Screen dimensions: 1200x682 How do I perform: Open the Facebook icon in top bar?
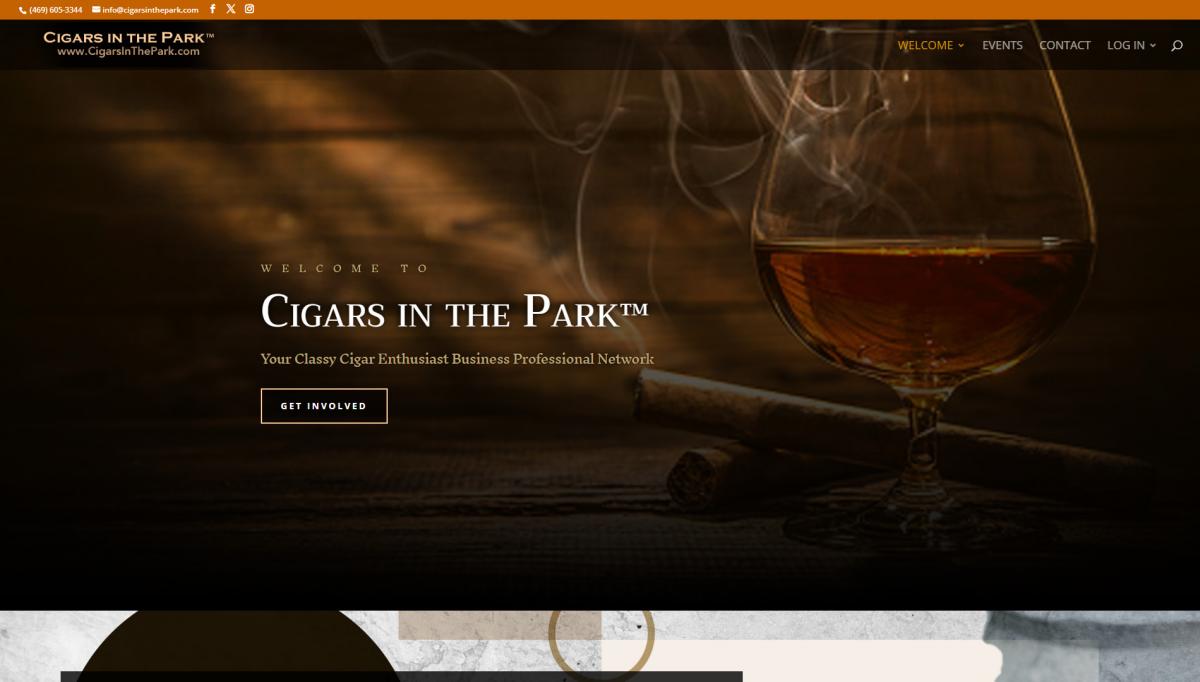212,9
